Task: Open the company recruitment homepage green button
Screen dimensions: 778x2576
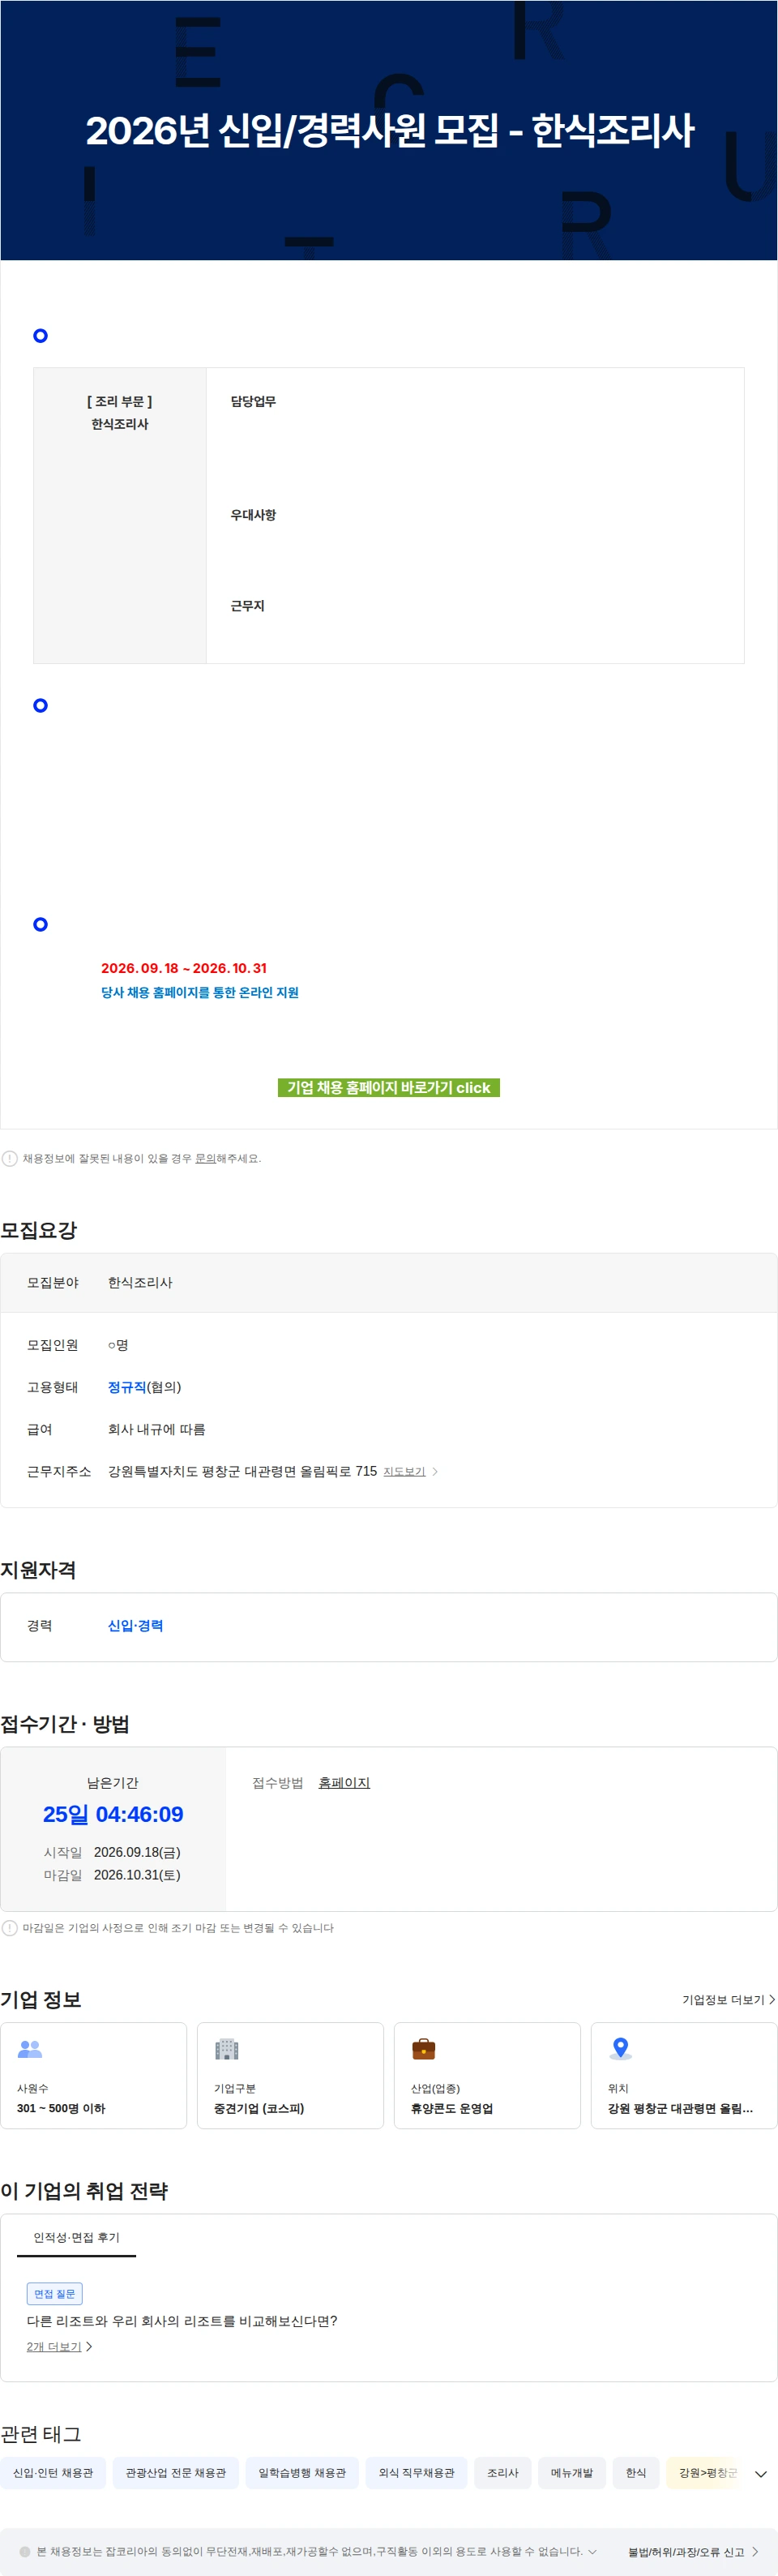Action: (388, 1087)
